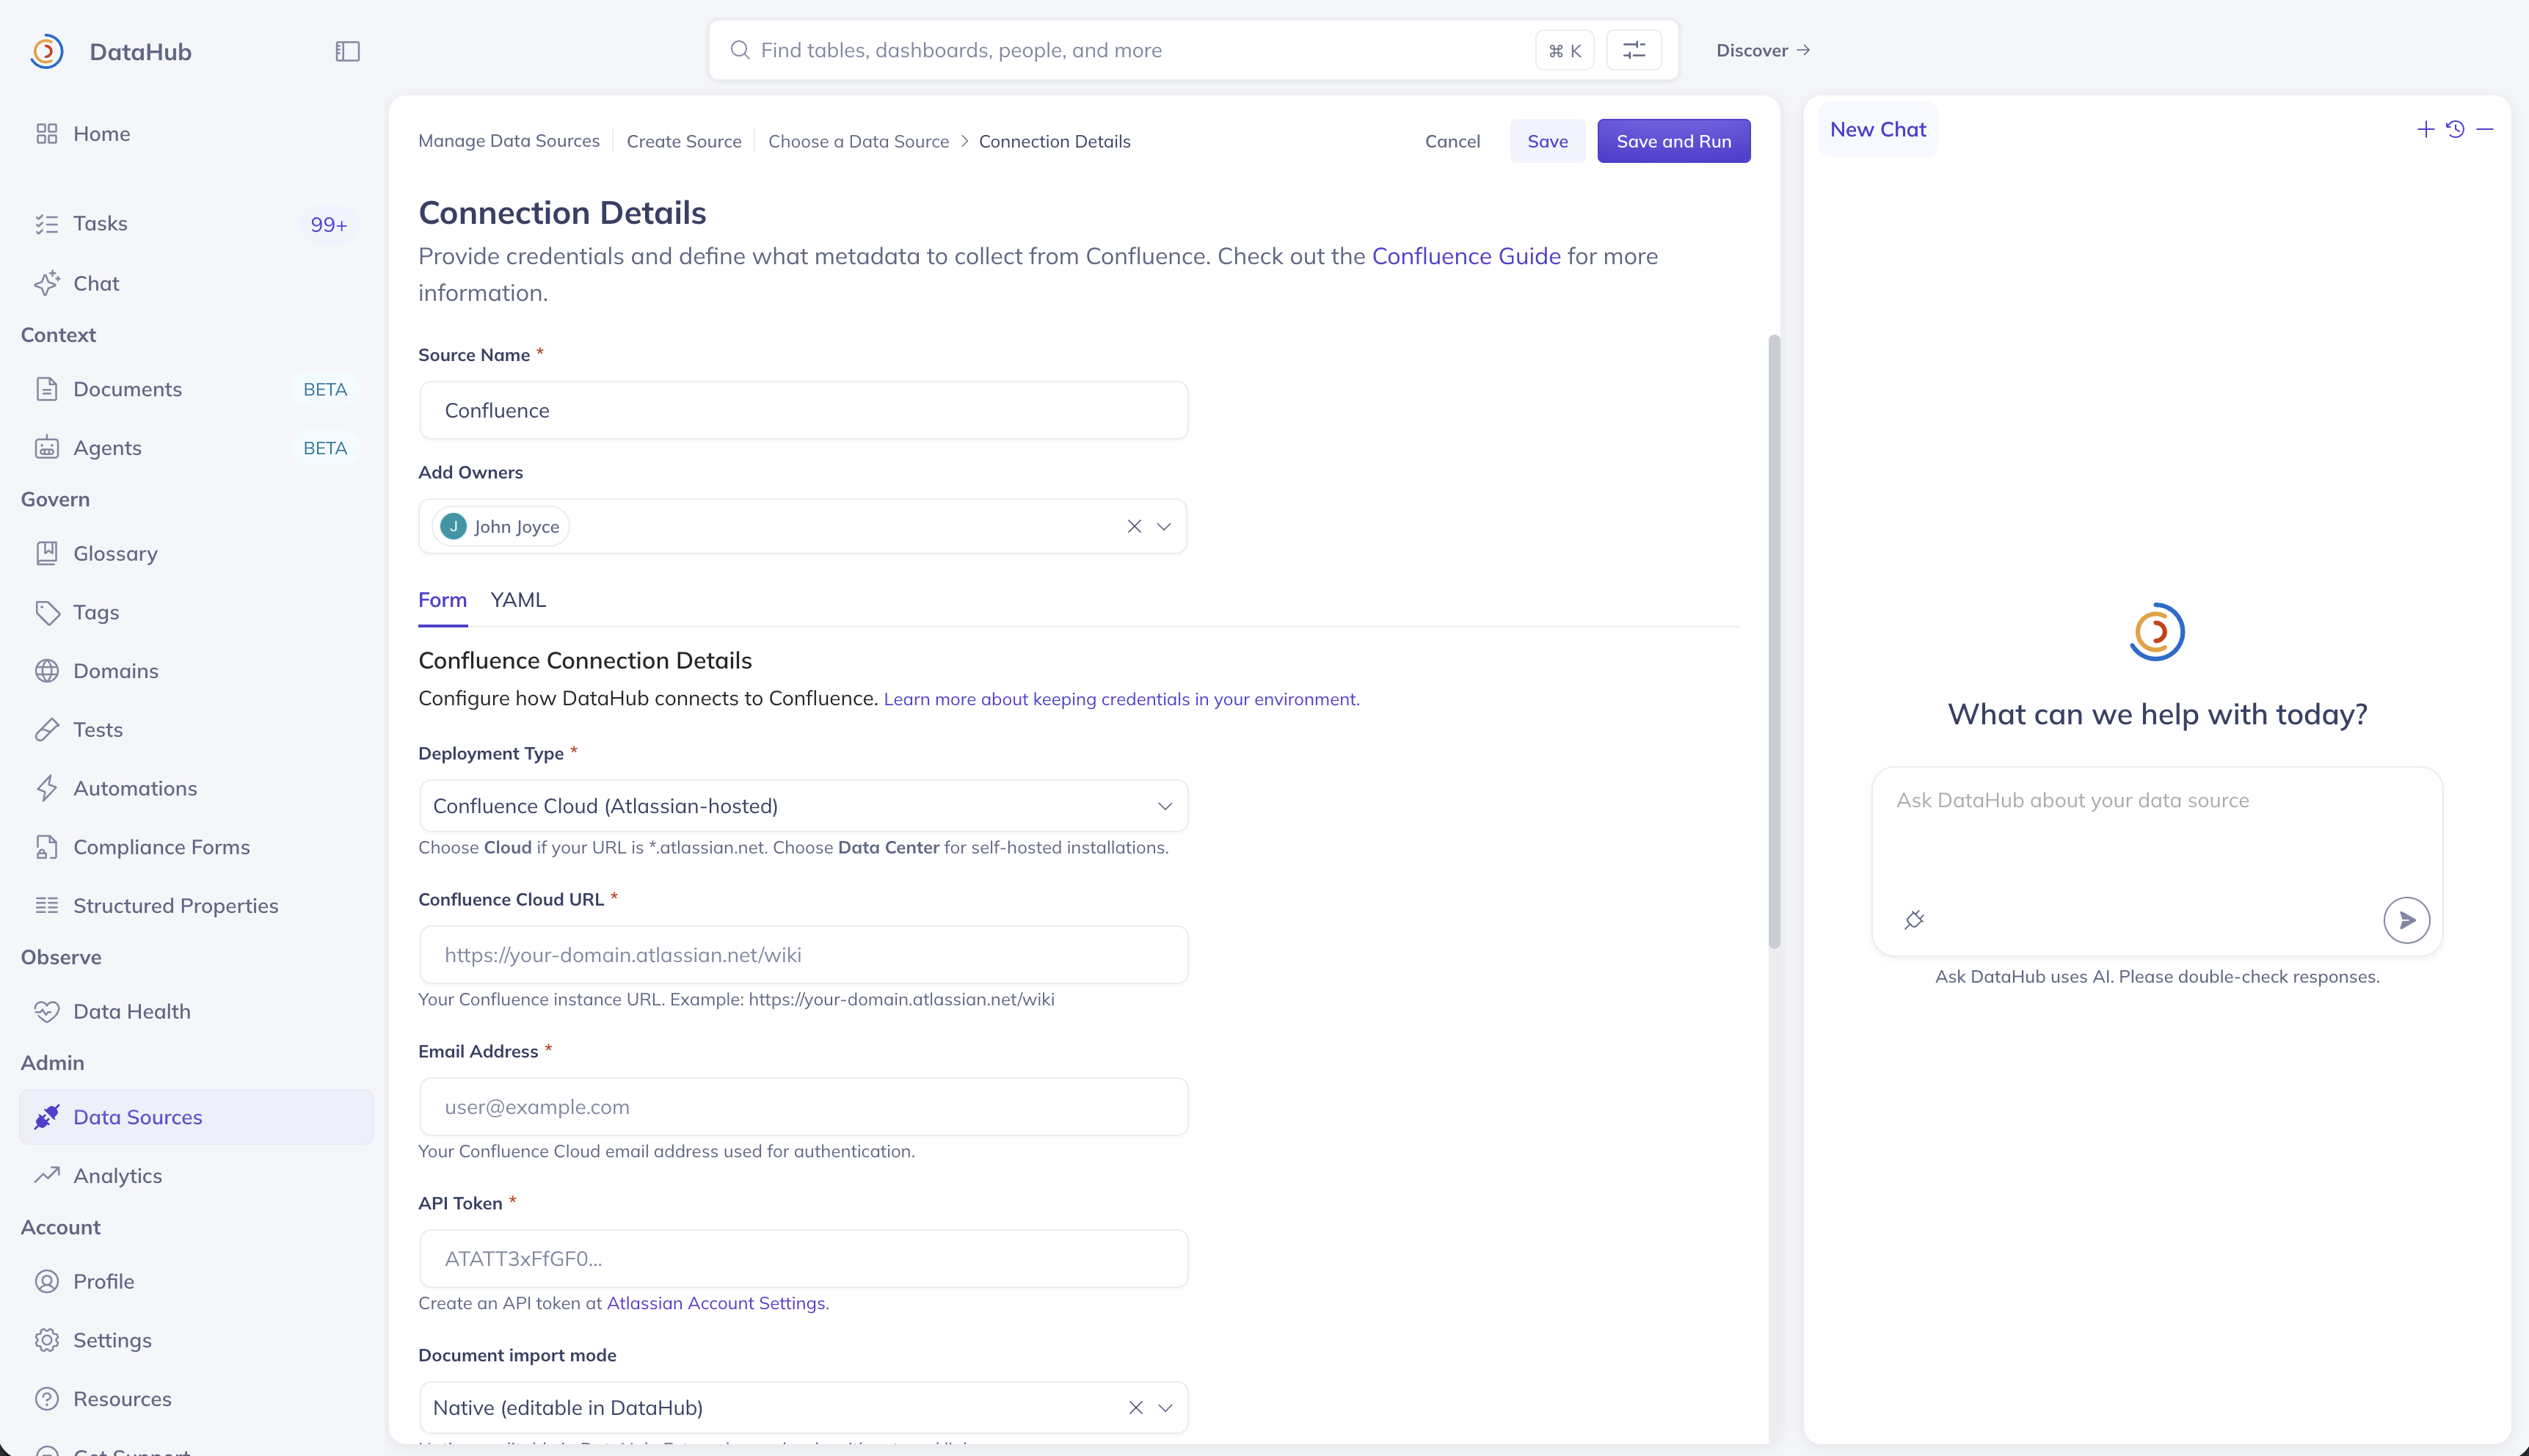Click the Tags label icon

click(47, 612)
